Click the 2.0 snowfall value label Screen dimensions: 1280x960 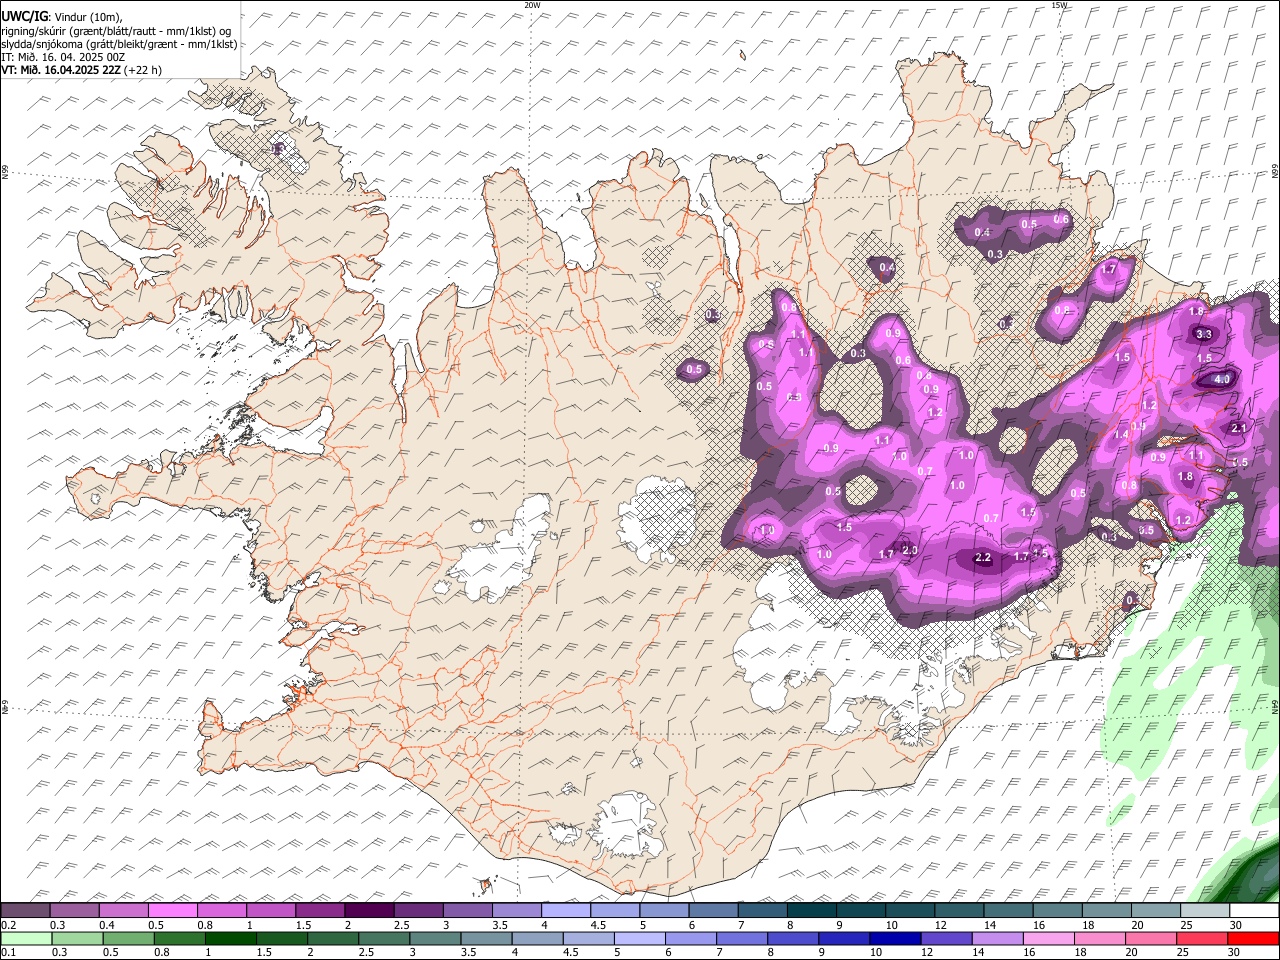(x=910, y=550)
